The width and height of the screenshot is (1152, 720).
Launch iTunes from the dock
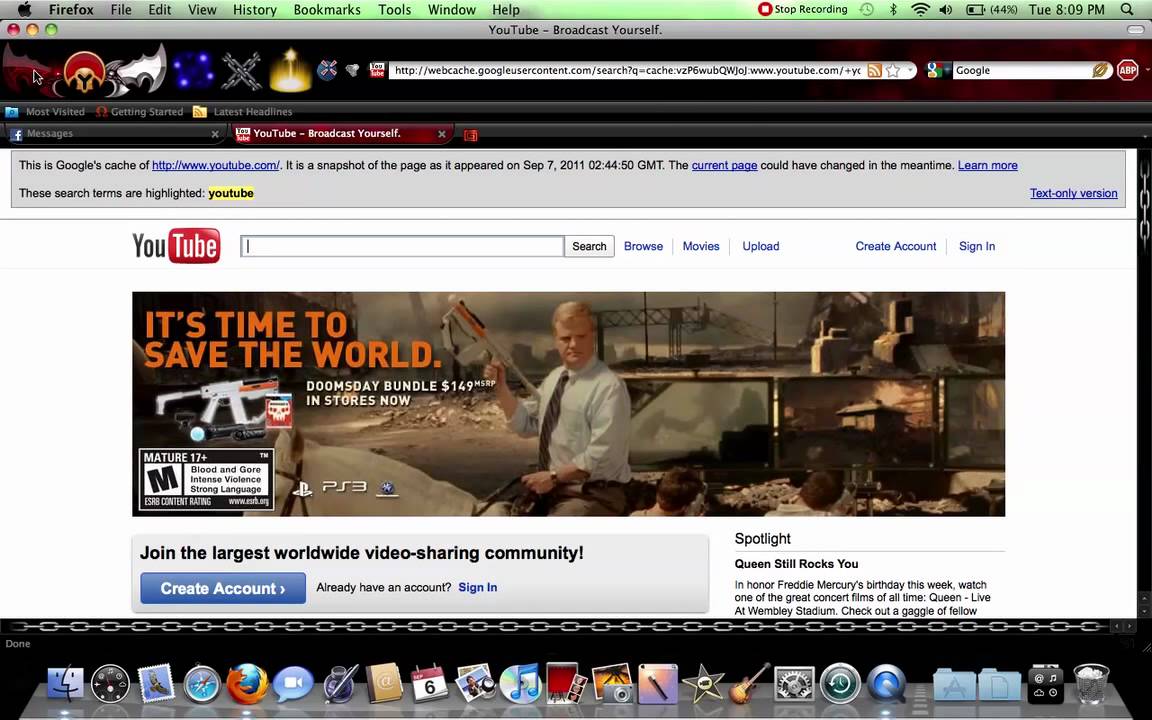[520, 684]
